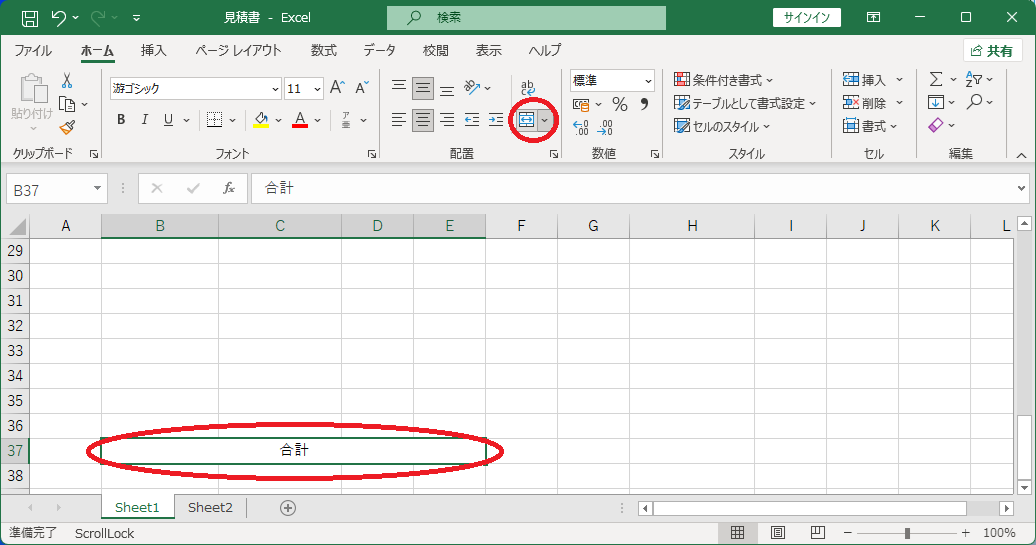
Task: Increase indent
Action: point(496,120)
